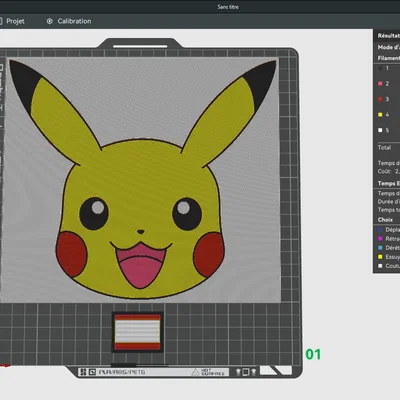The width and height of the screenshot is (400, 400).
Task: Toggle the cyan Dérét… legend entry
Action: coord(388,248)
